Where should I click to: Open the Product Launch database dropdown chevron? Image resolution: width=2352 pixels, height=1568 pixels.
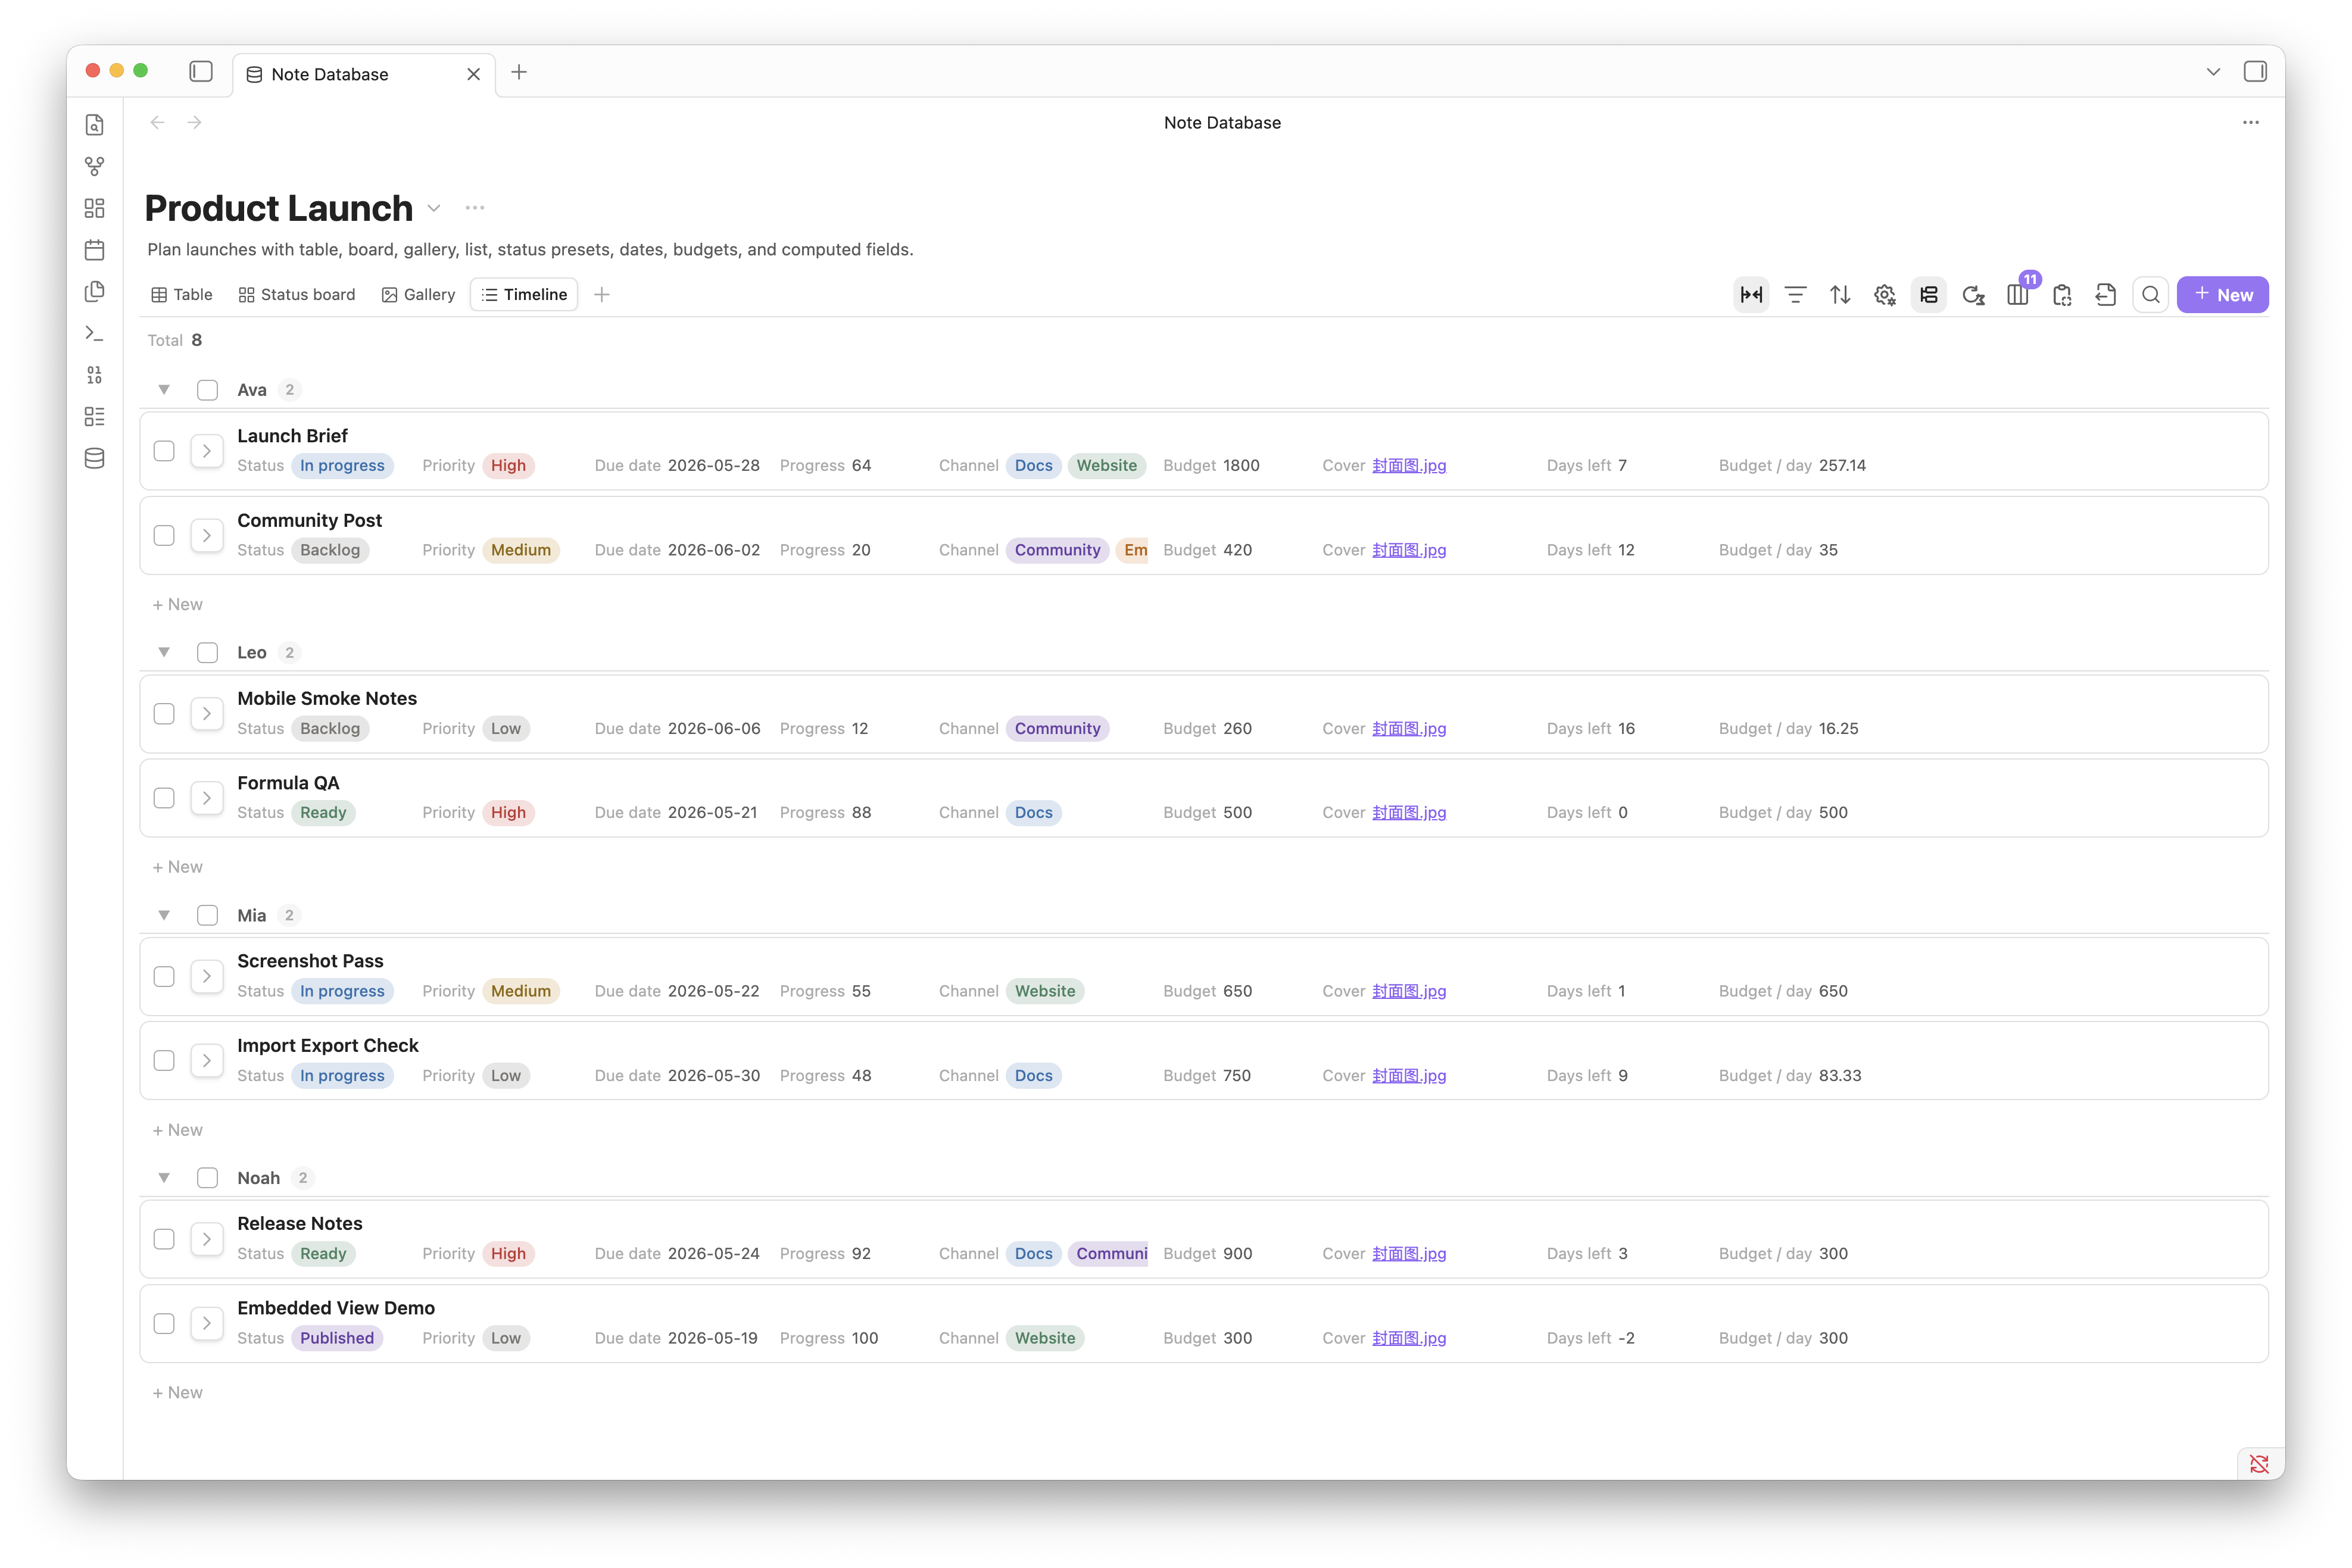point(434,208)
